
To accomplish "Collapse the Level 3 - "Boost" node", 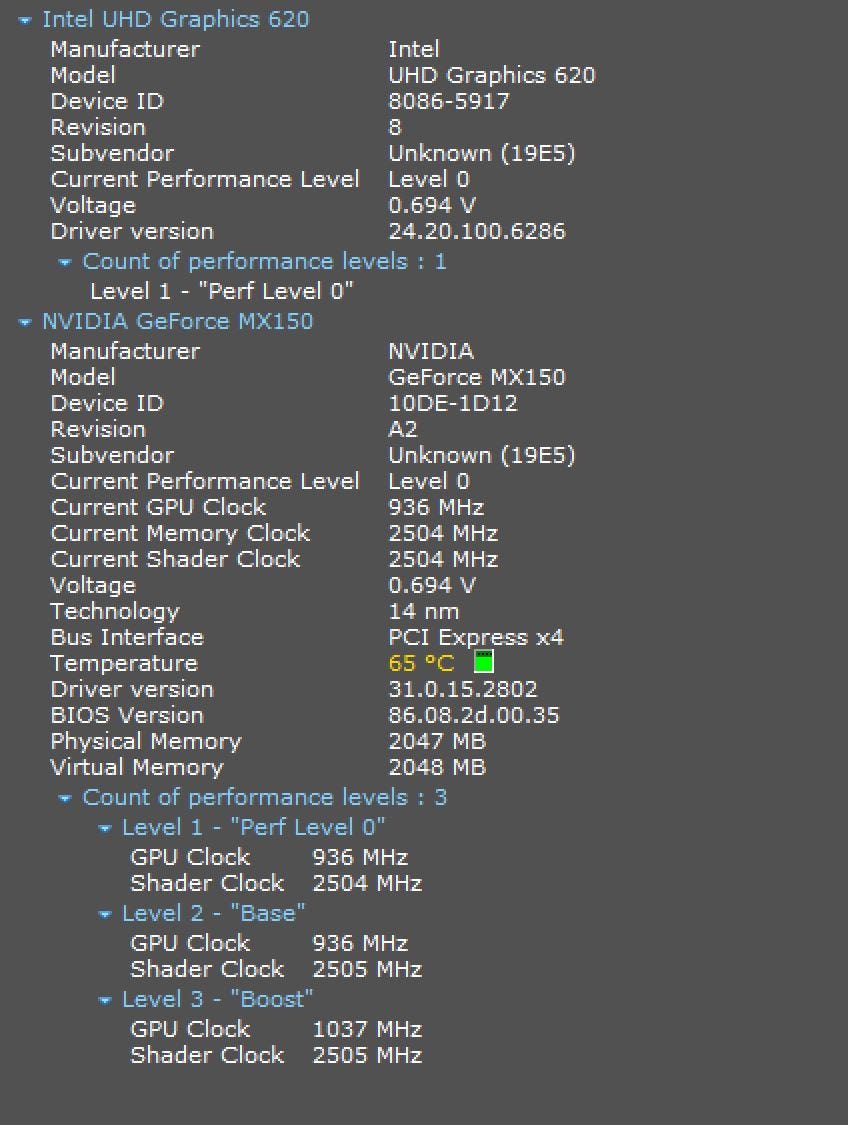I will (105, 1001).
